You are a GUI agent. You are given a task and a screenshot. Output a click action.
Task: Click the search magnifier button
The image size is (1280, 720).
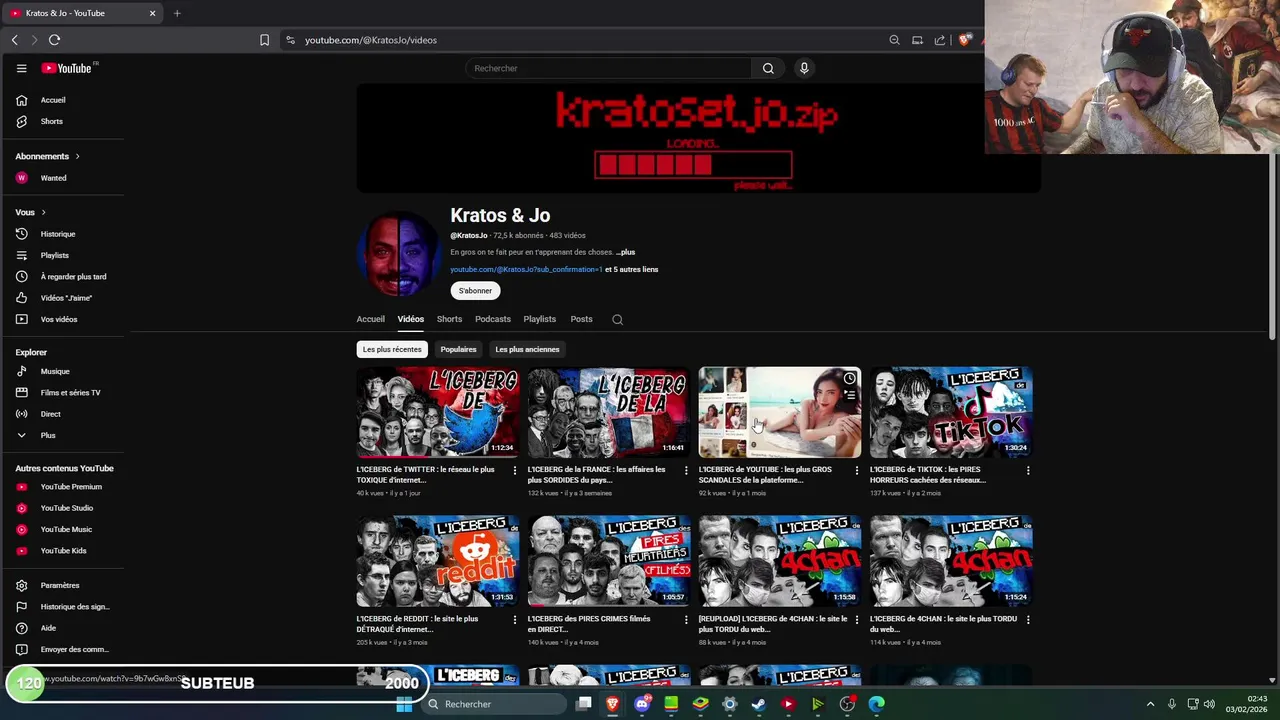click(x=768, y=68)
